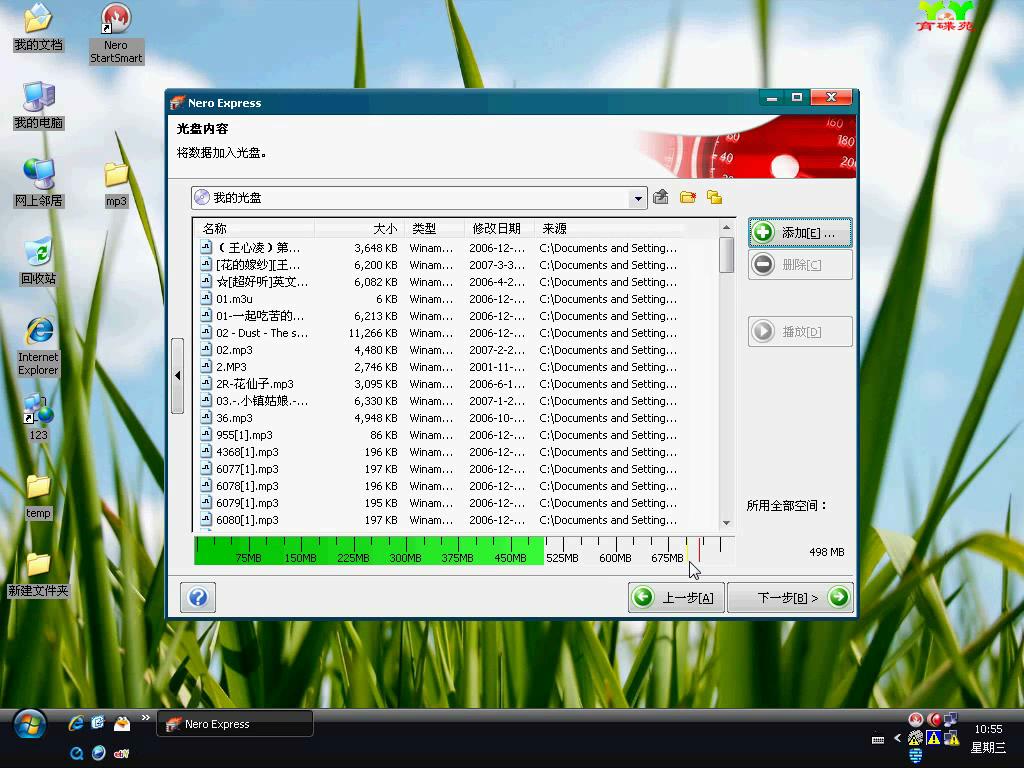
Task: Click the red capacity limit marker
Action: [x=699, y=549]
